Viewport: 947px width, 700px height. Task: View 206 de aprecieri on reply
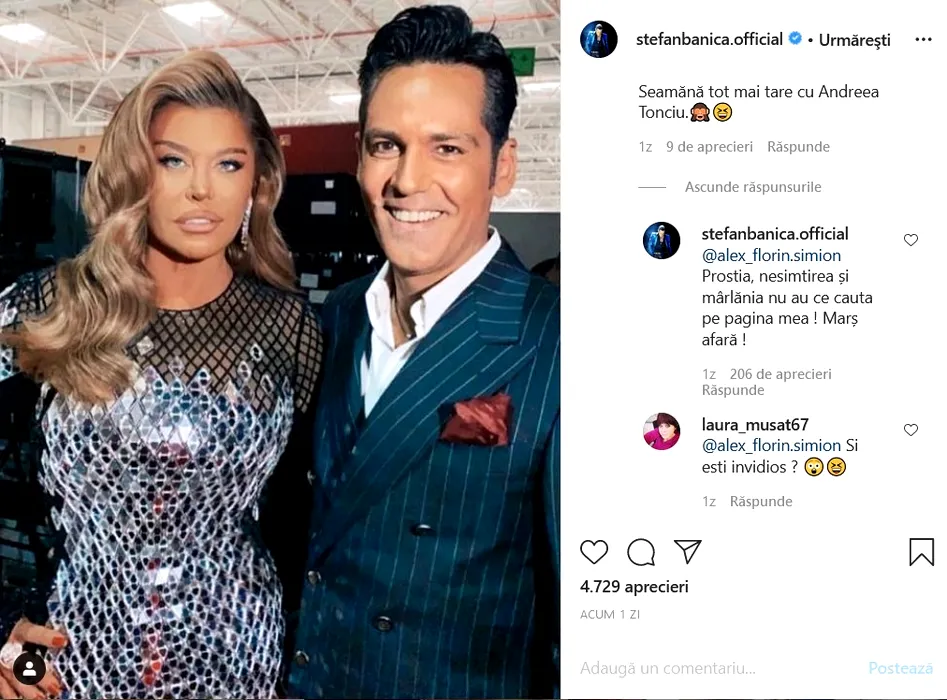[x=780, y=374]
